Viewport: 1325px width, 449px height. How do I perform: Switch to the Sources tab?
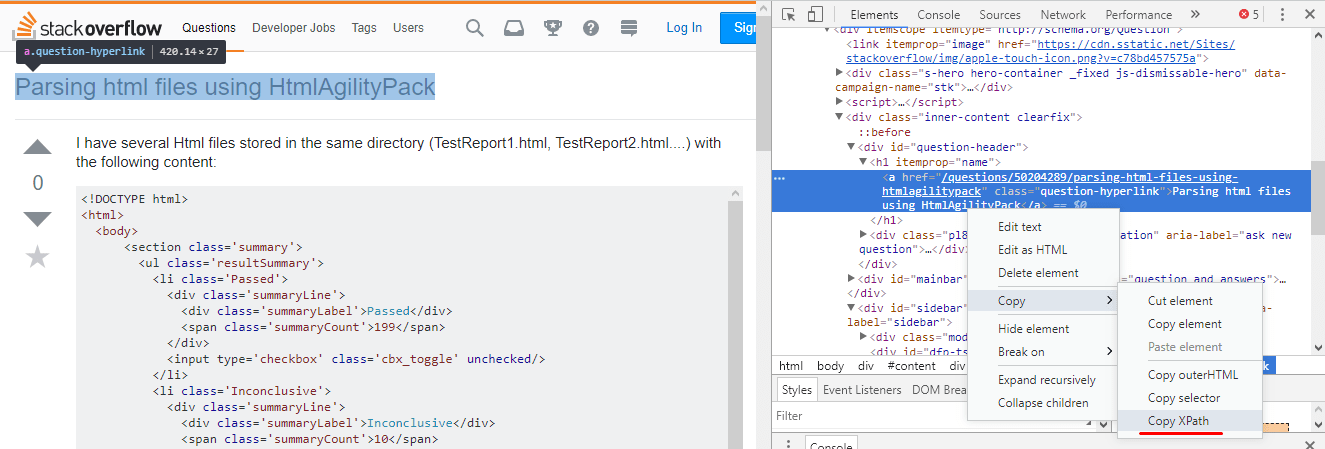click(x=1000, y=14)
